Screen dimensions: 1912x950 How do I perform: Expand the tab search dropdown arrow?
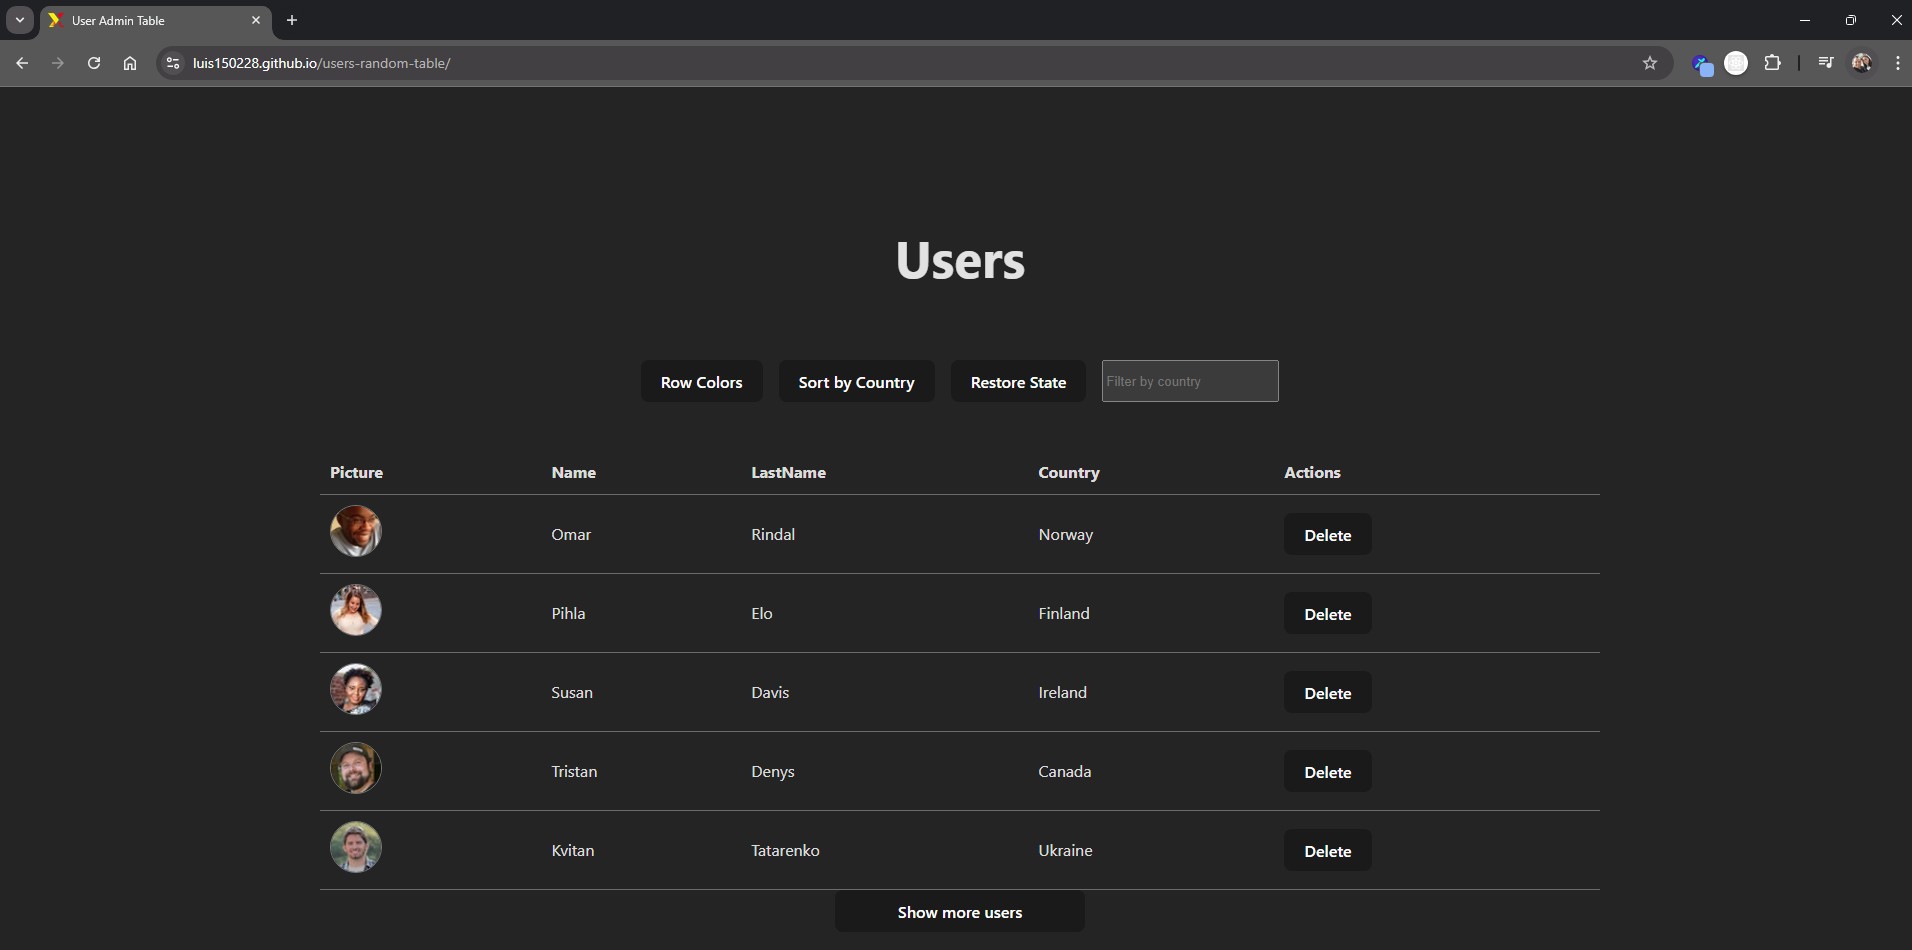tap(19, 20)
